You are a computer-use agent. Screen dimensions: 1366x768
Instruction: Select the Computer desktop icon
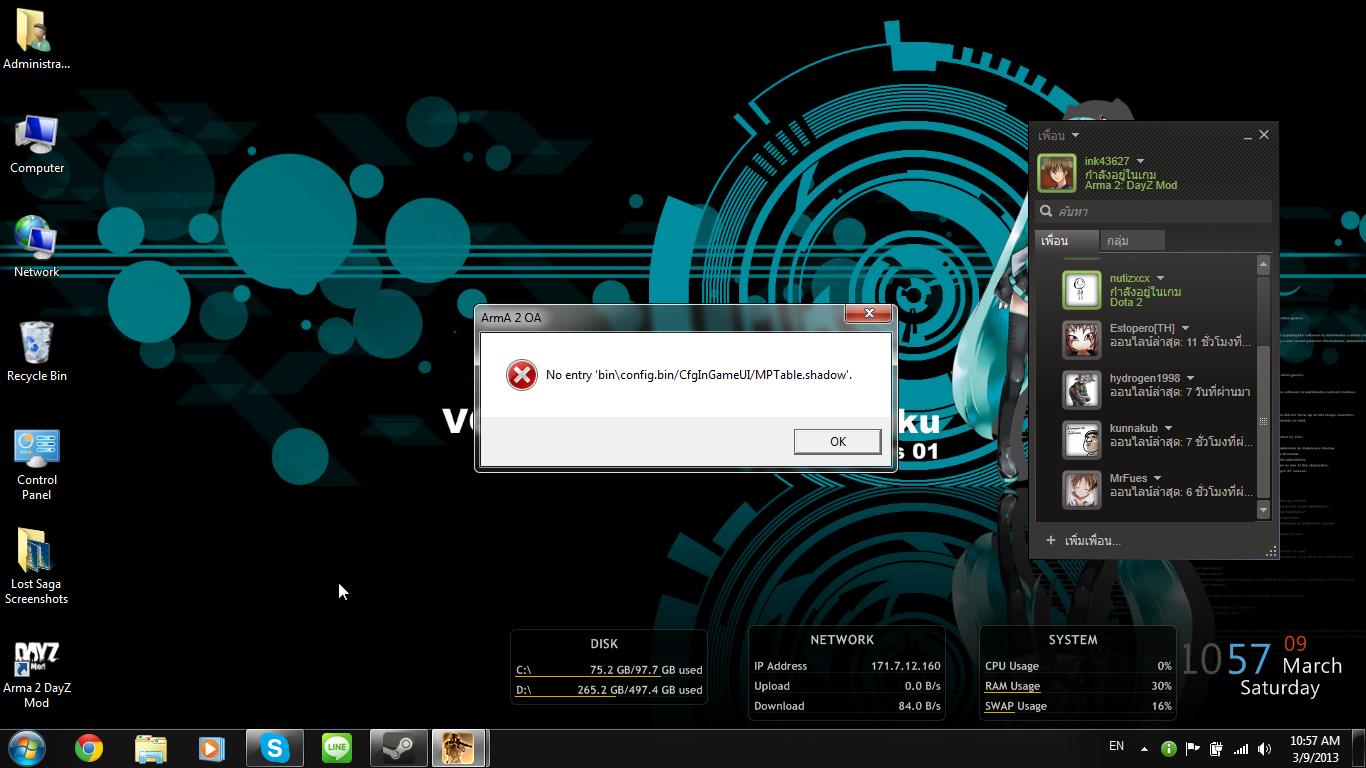pos(37,144)
